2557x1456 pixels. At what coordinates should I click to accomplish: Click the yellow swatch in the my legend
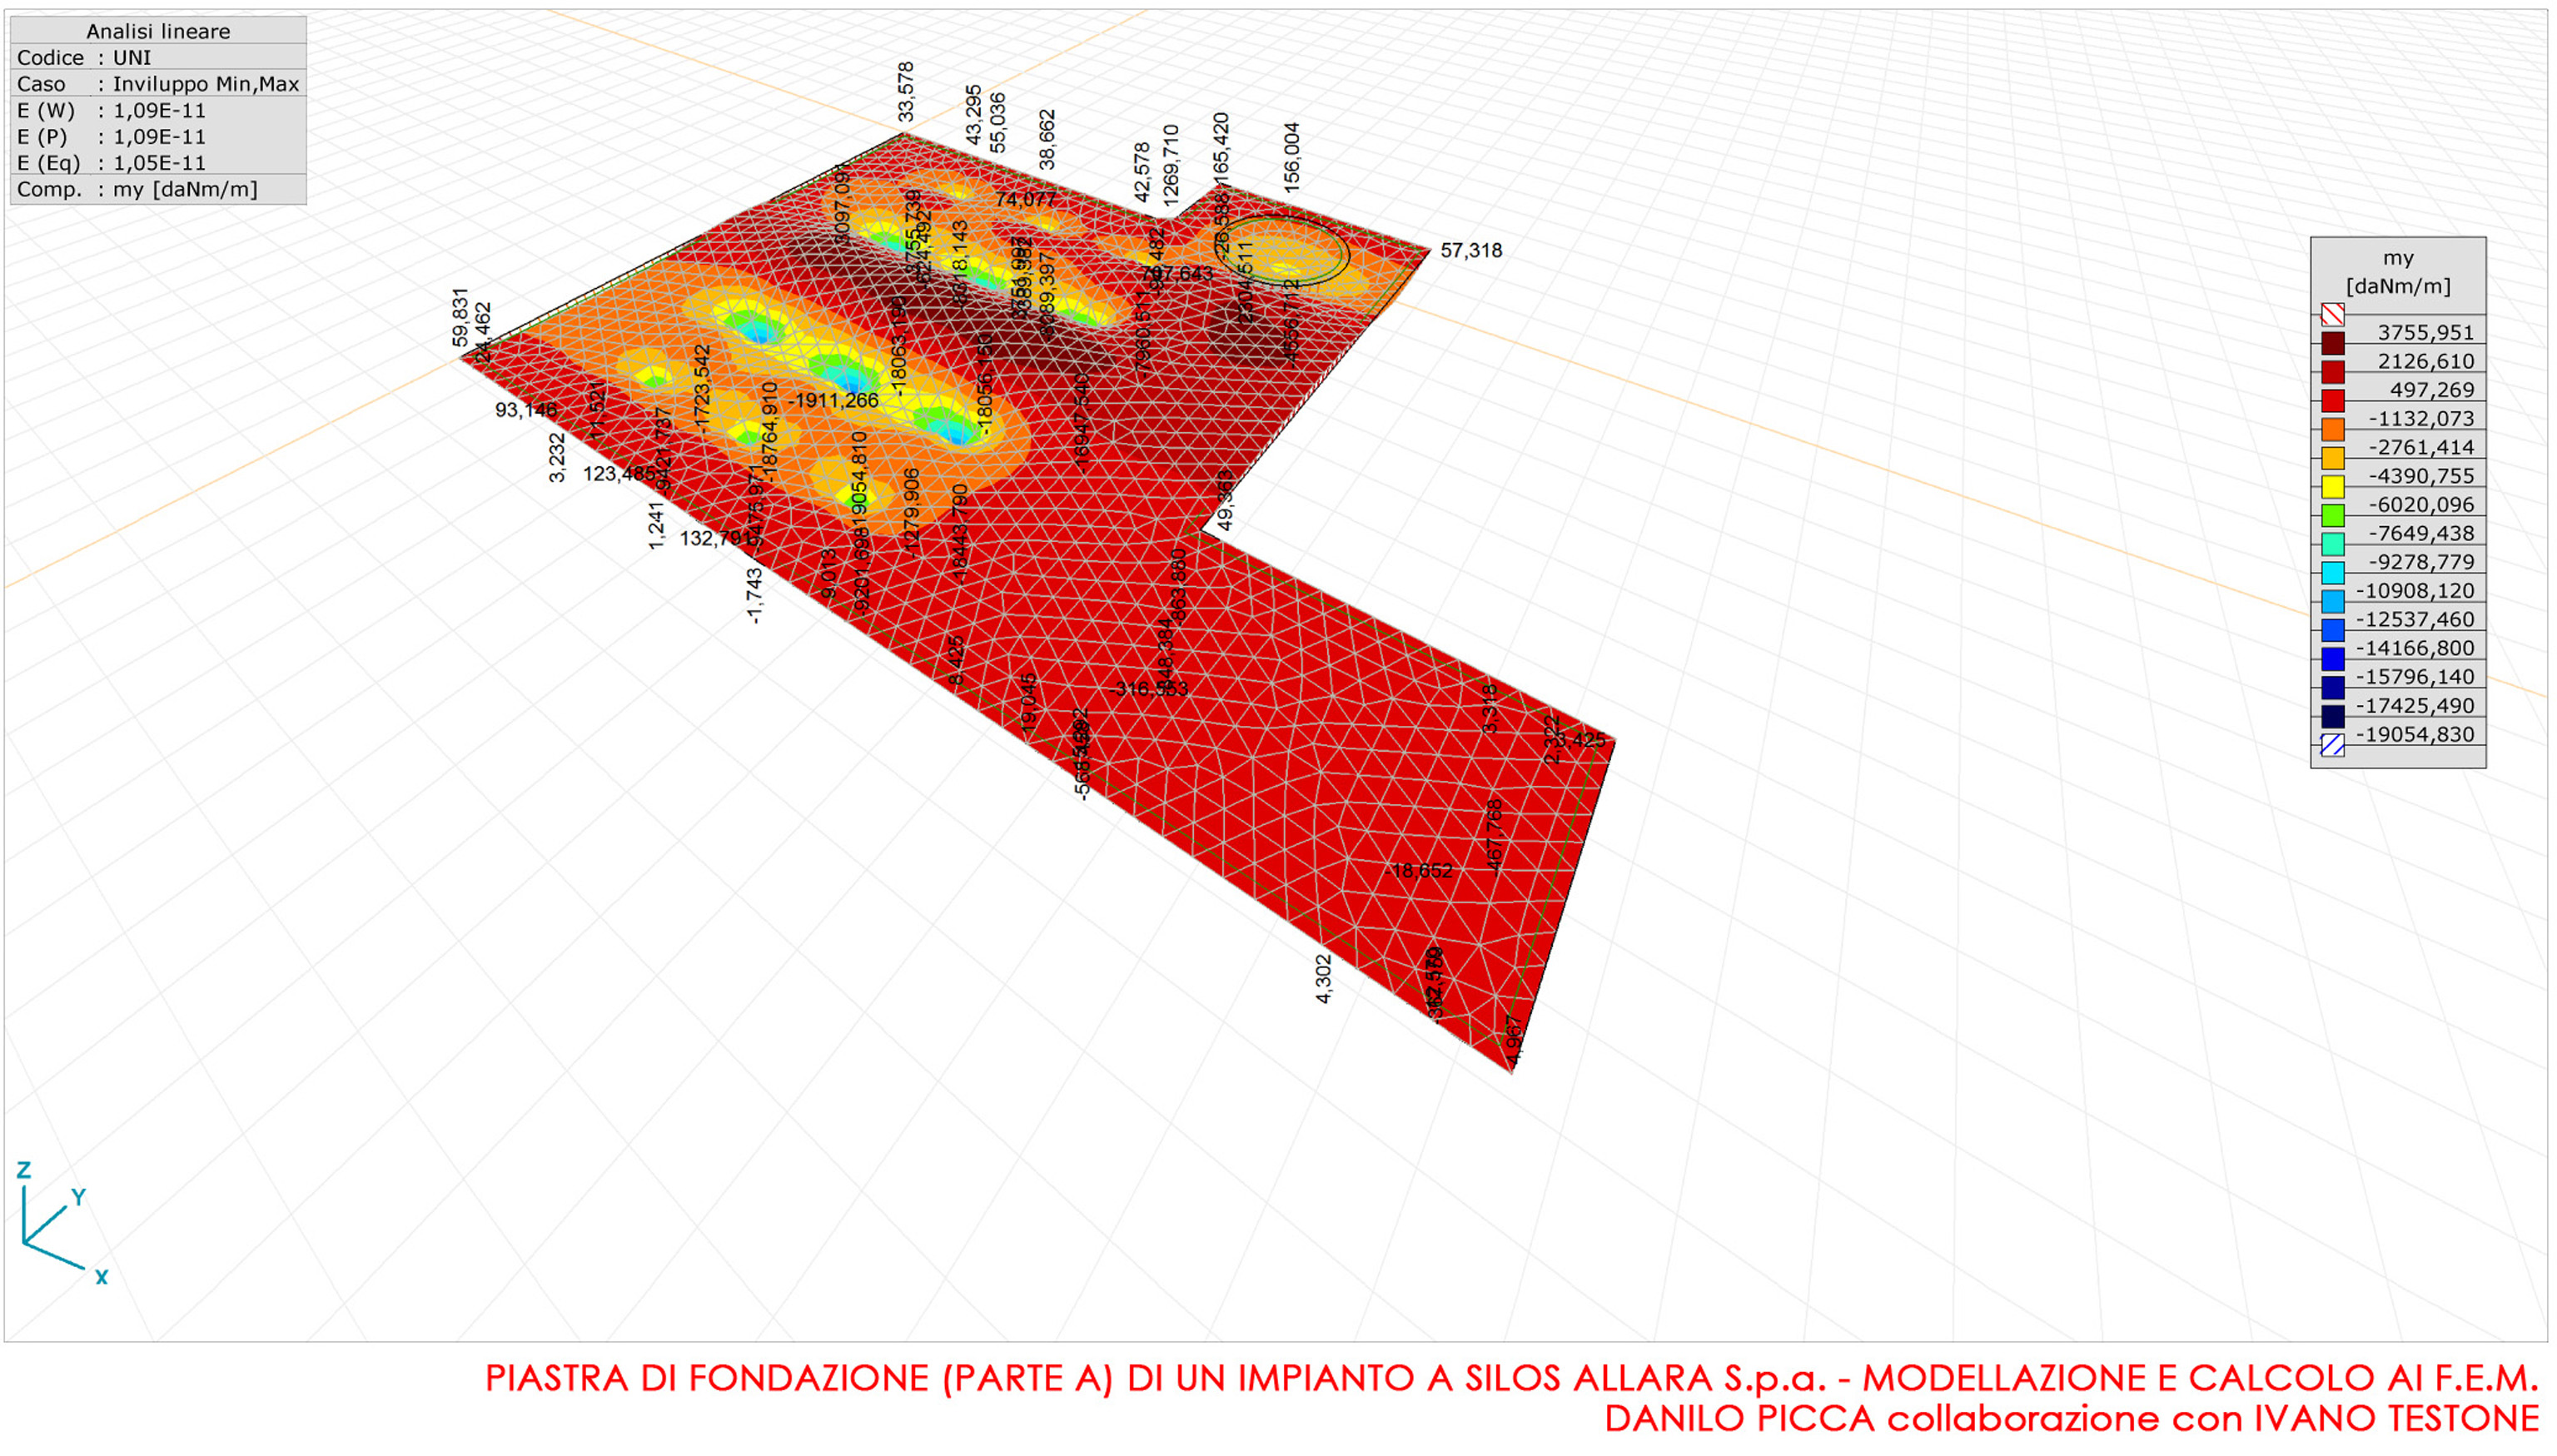coord(2332,487)
